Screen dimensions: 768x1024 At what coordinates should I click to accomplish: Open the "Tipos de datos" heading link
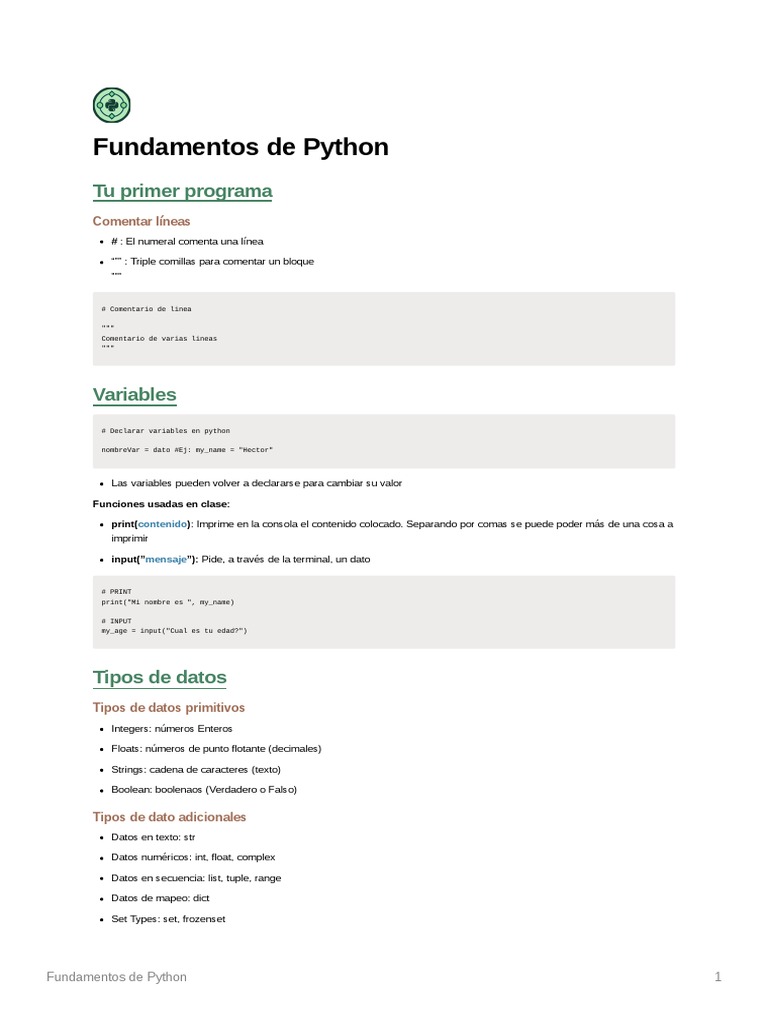click(x=160, y=677)
